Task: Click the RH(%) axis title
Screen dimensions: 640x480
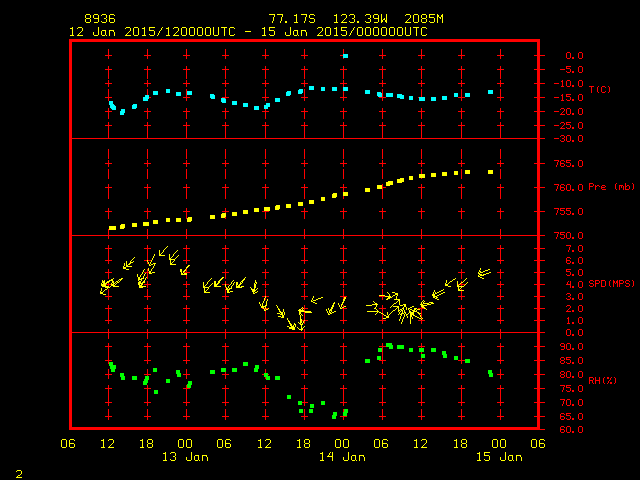Action: [602, 380]
